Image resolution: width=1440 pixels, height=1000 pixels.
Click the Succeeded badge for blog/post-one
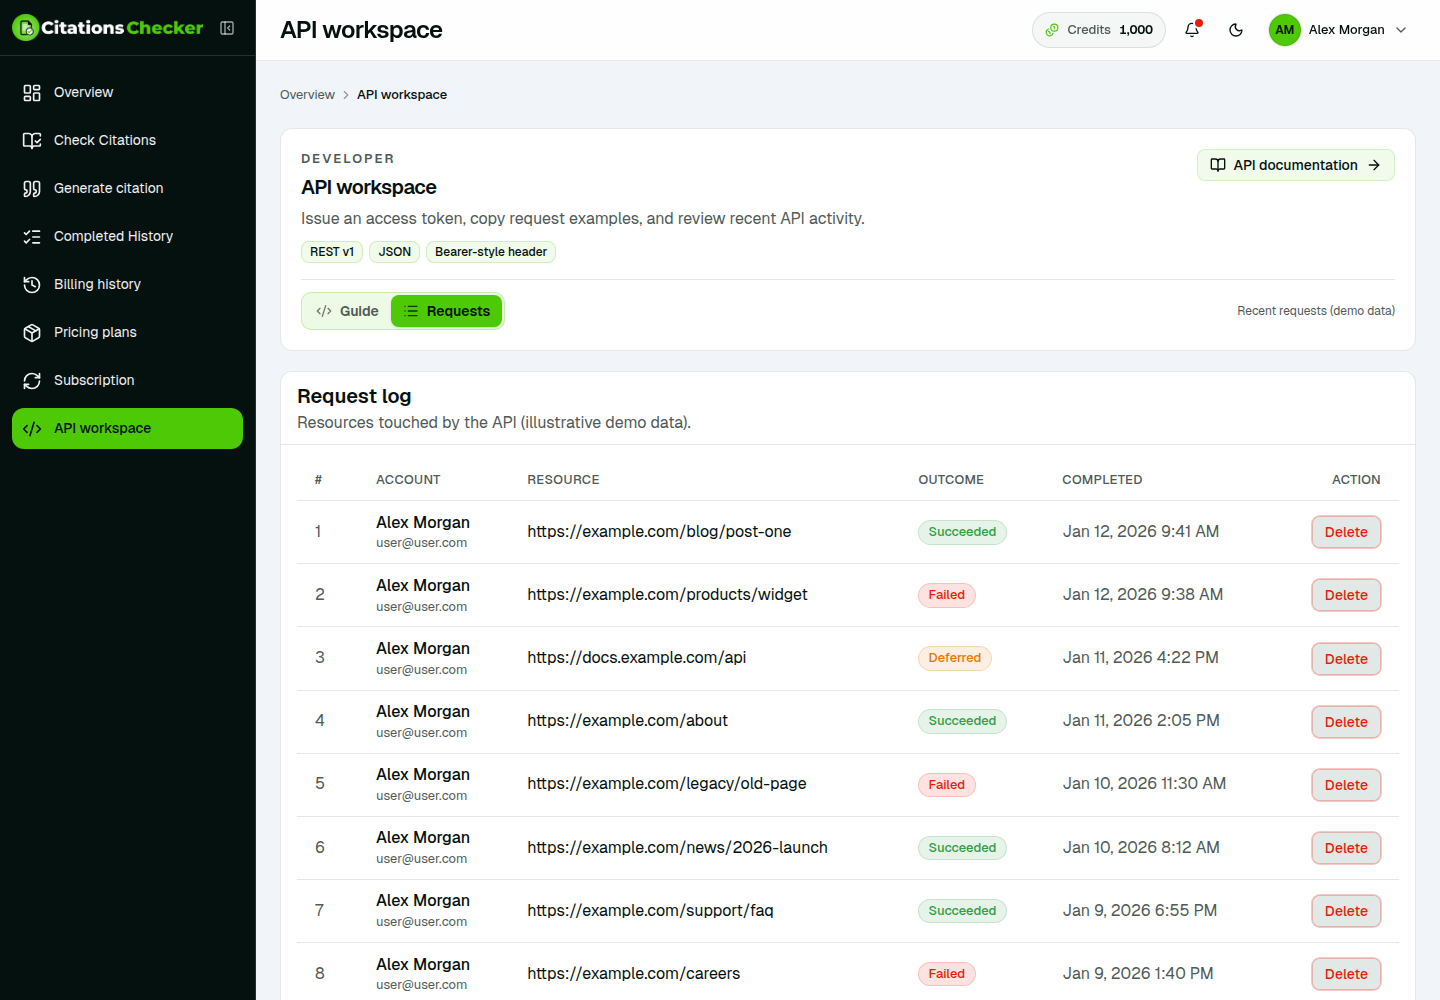(x=962, y=532)
